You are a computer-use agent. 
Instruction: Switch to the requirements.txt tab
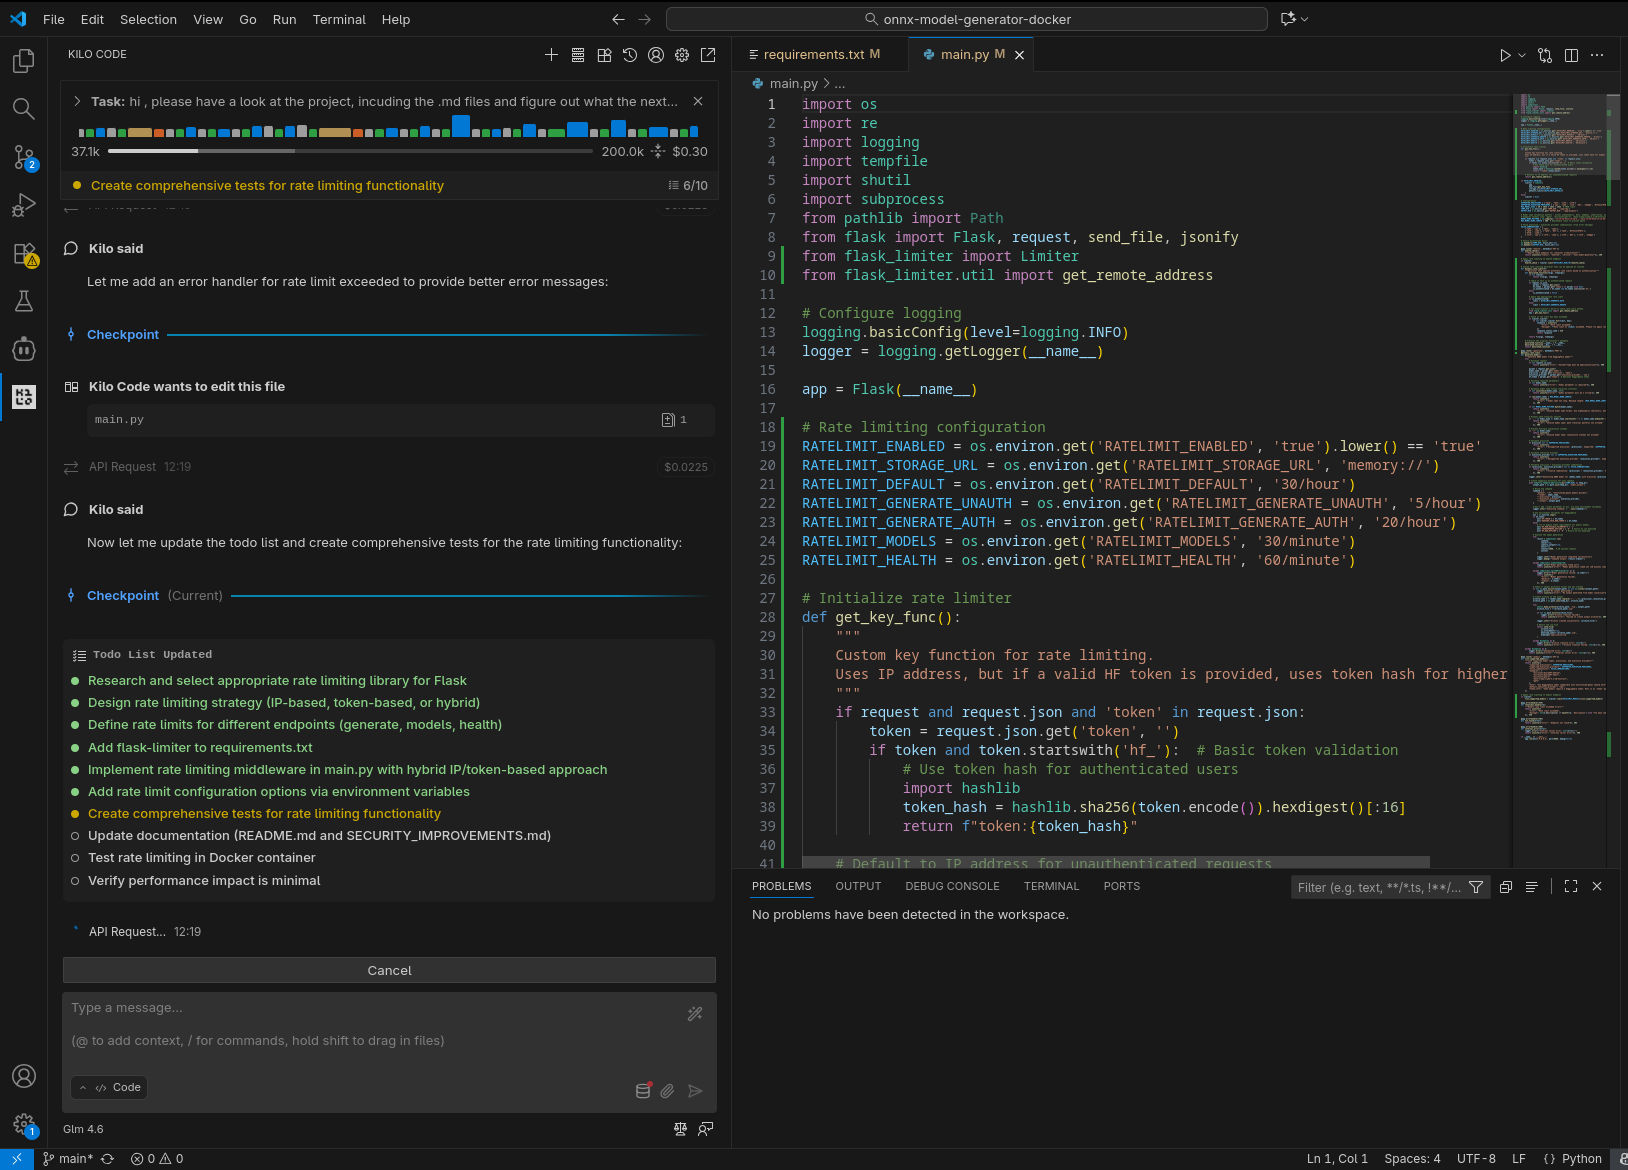pos(813,54)
